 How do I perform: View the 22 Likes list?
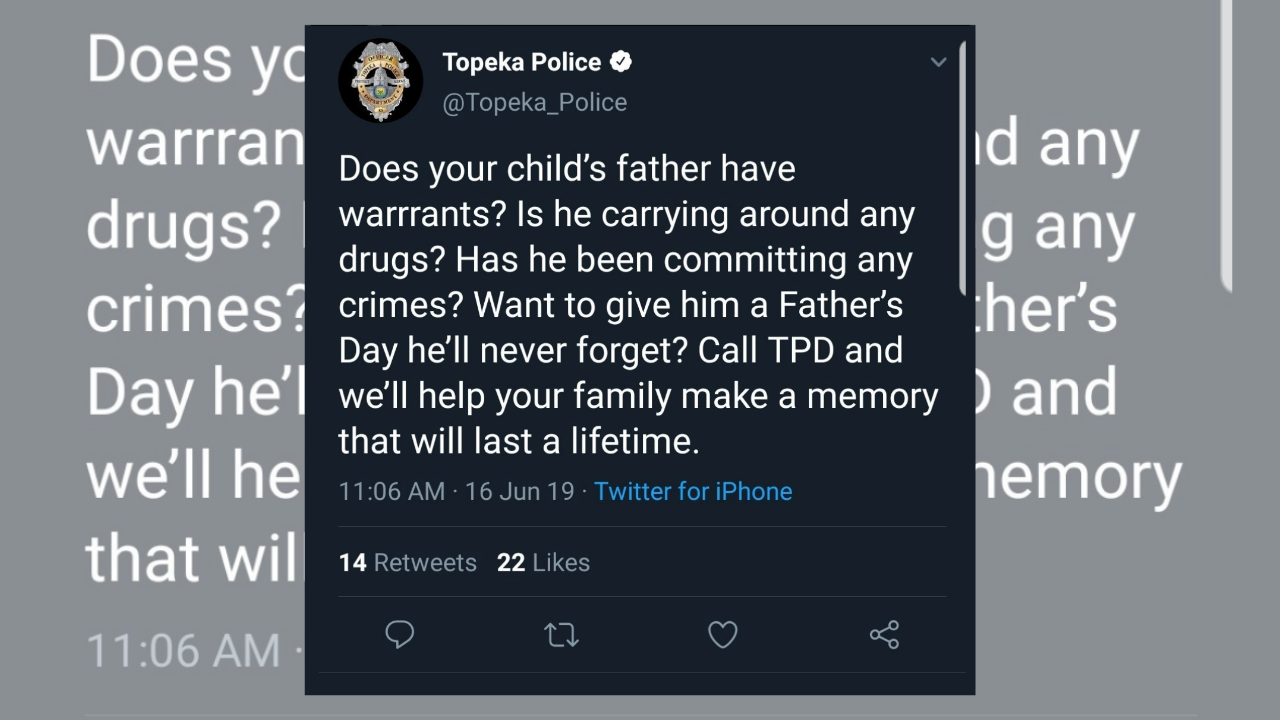[543, 562]
